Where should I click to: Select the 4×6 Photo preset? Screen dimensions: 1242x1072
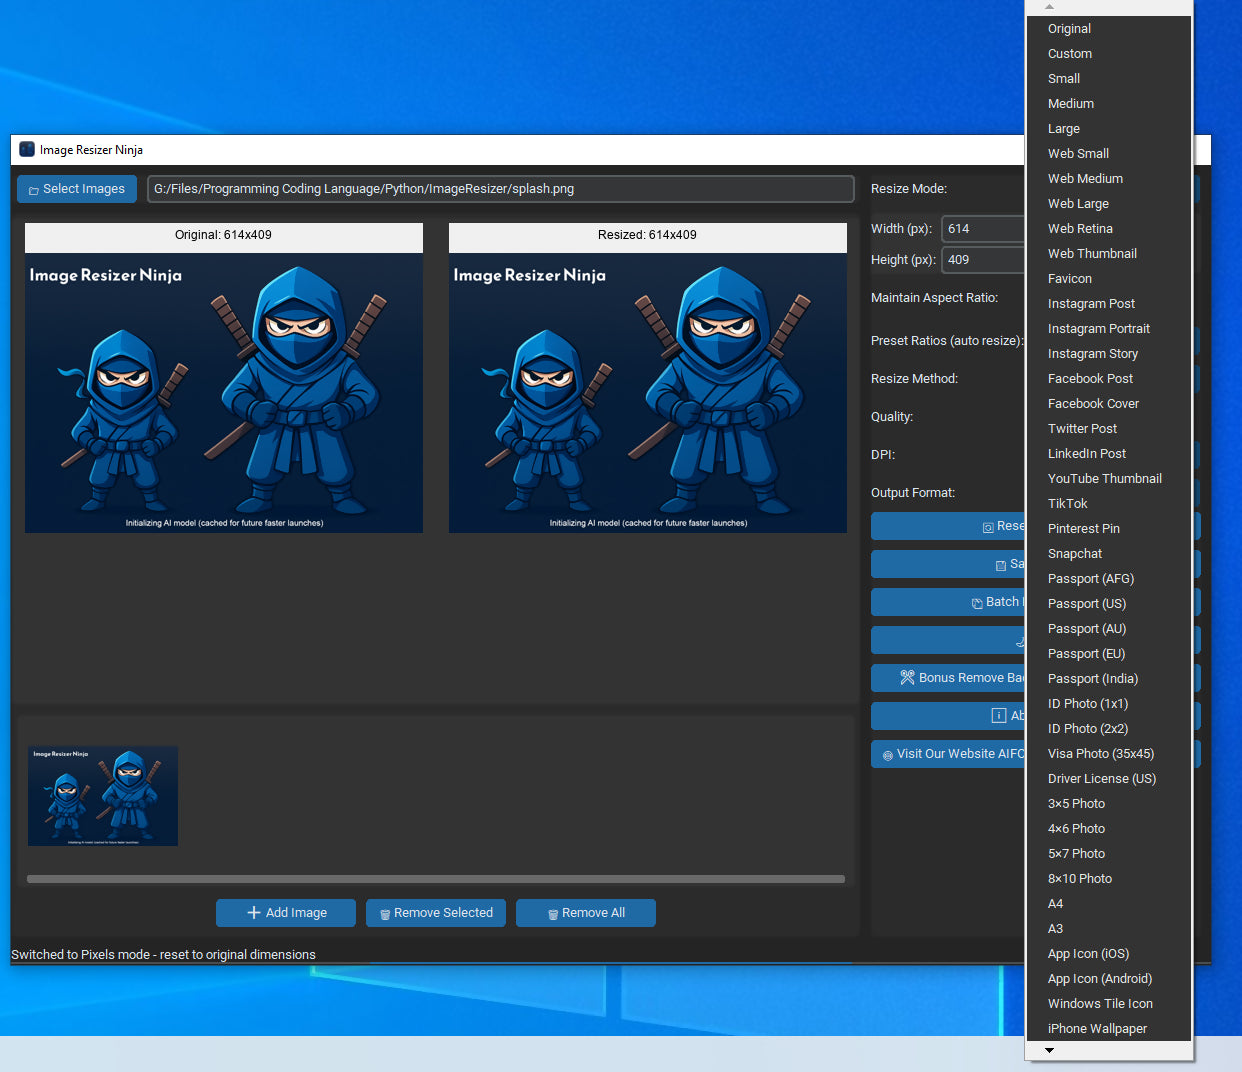tap(1109, 829)
